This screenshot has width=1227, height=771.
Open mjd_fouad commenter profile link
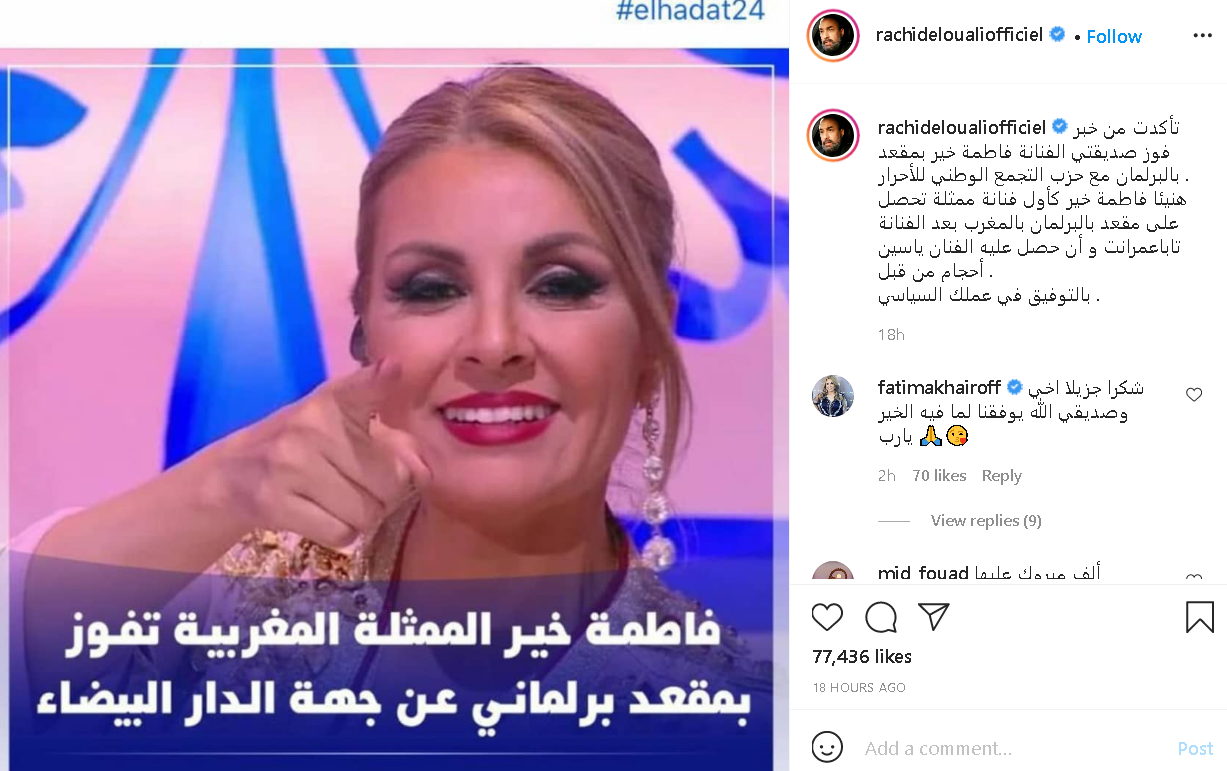click(x=923, y=574)
